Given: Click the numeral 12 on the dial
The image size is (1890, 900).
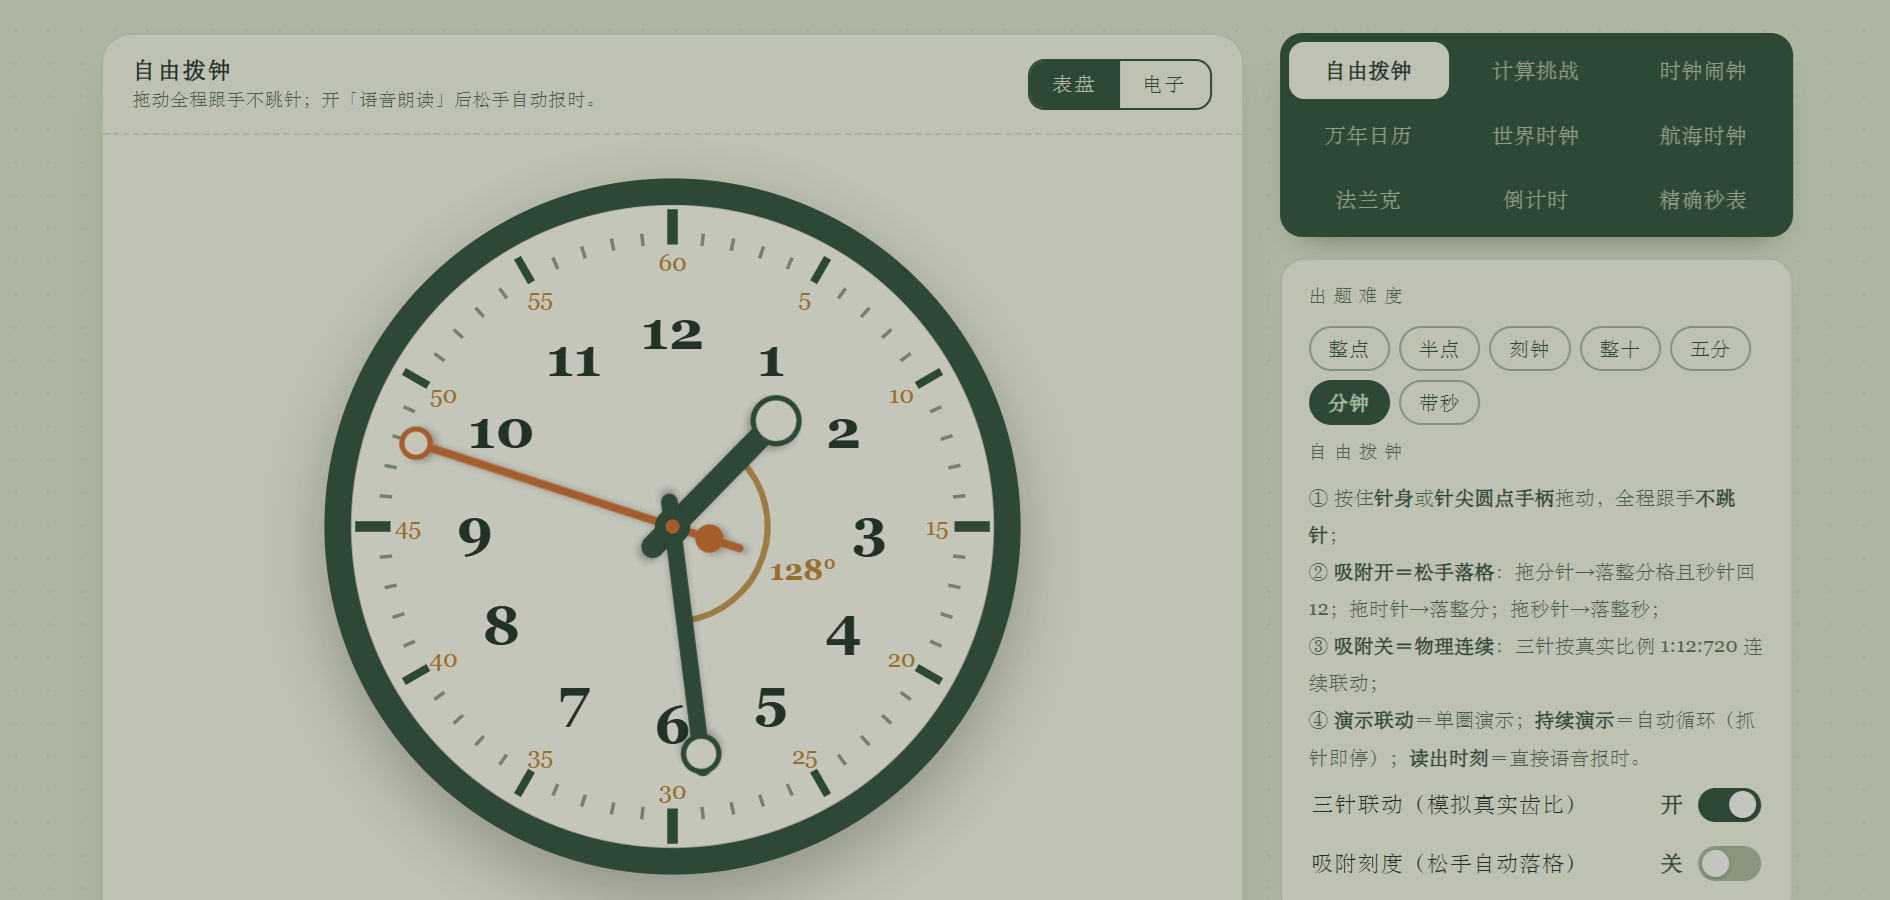Looking at the screenshot, I should tap(672, 335).
